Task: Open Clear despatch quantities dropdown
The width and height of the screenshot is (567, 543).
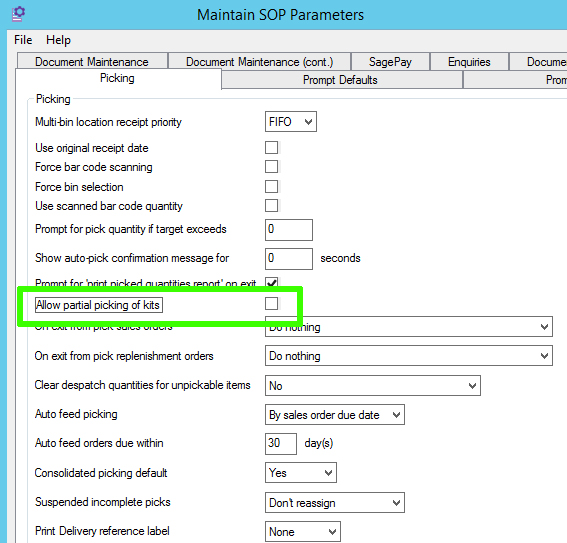Action: click(372, 385)
